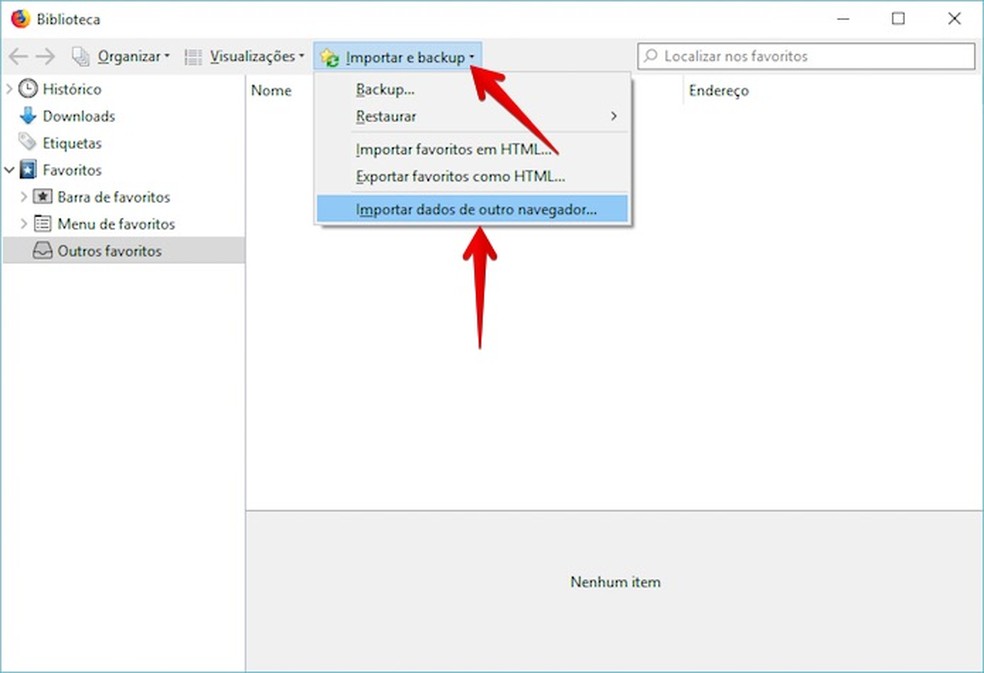Viewport: 984px width, 673px height.
Task: Expand Barra de favoritos folder
Action: click(x=24, y=197)
